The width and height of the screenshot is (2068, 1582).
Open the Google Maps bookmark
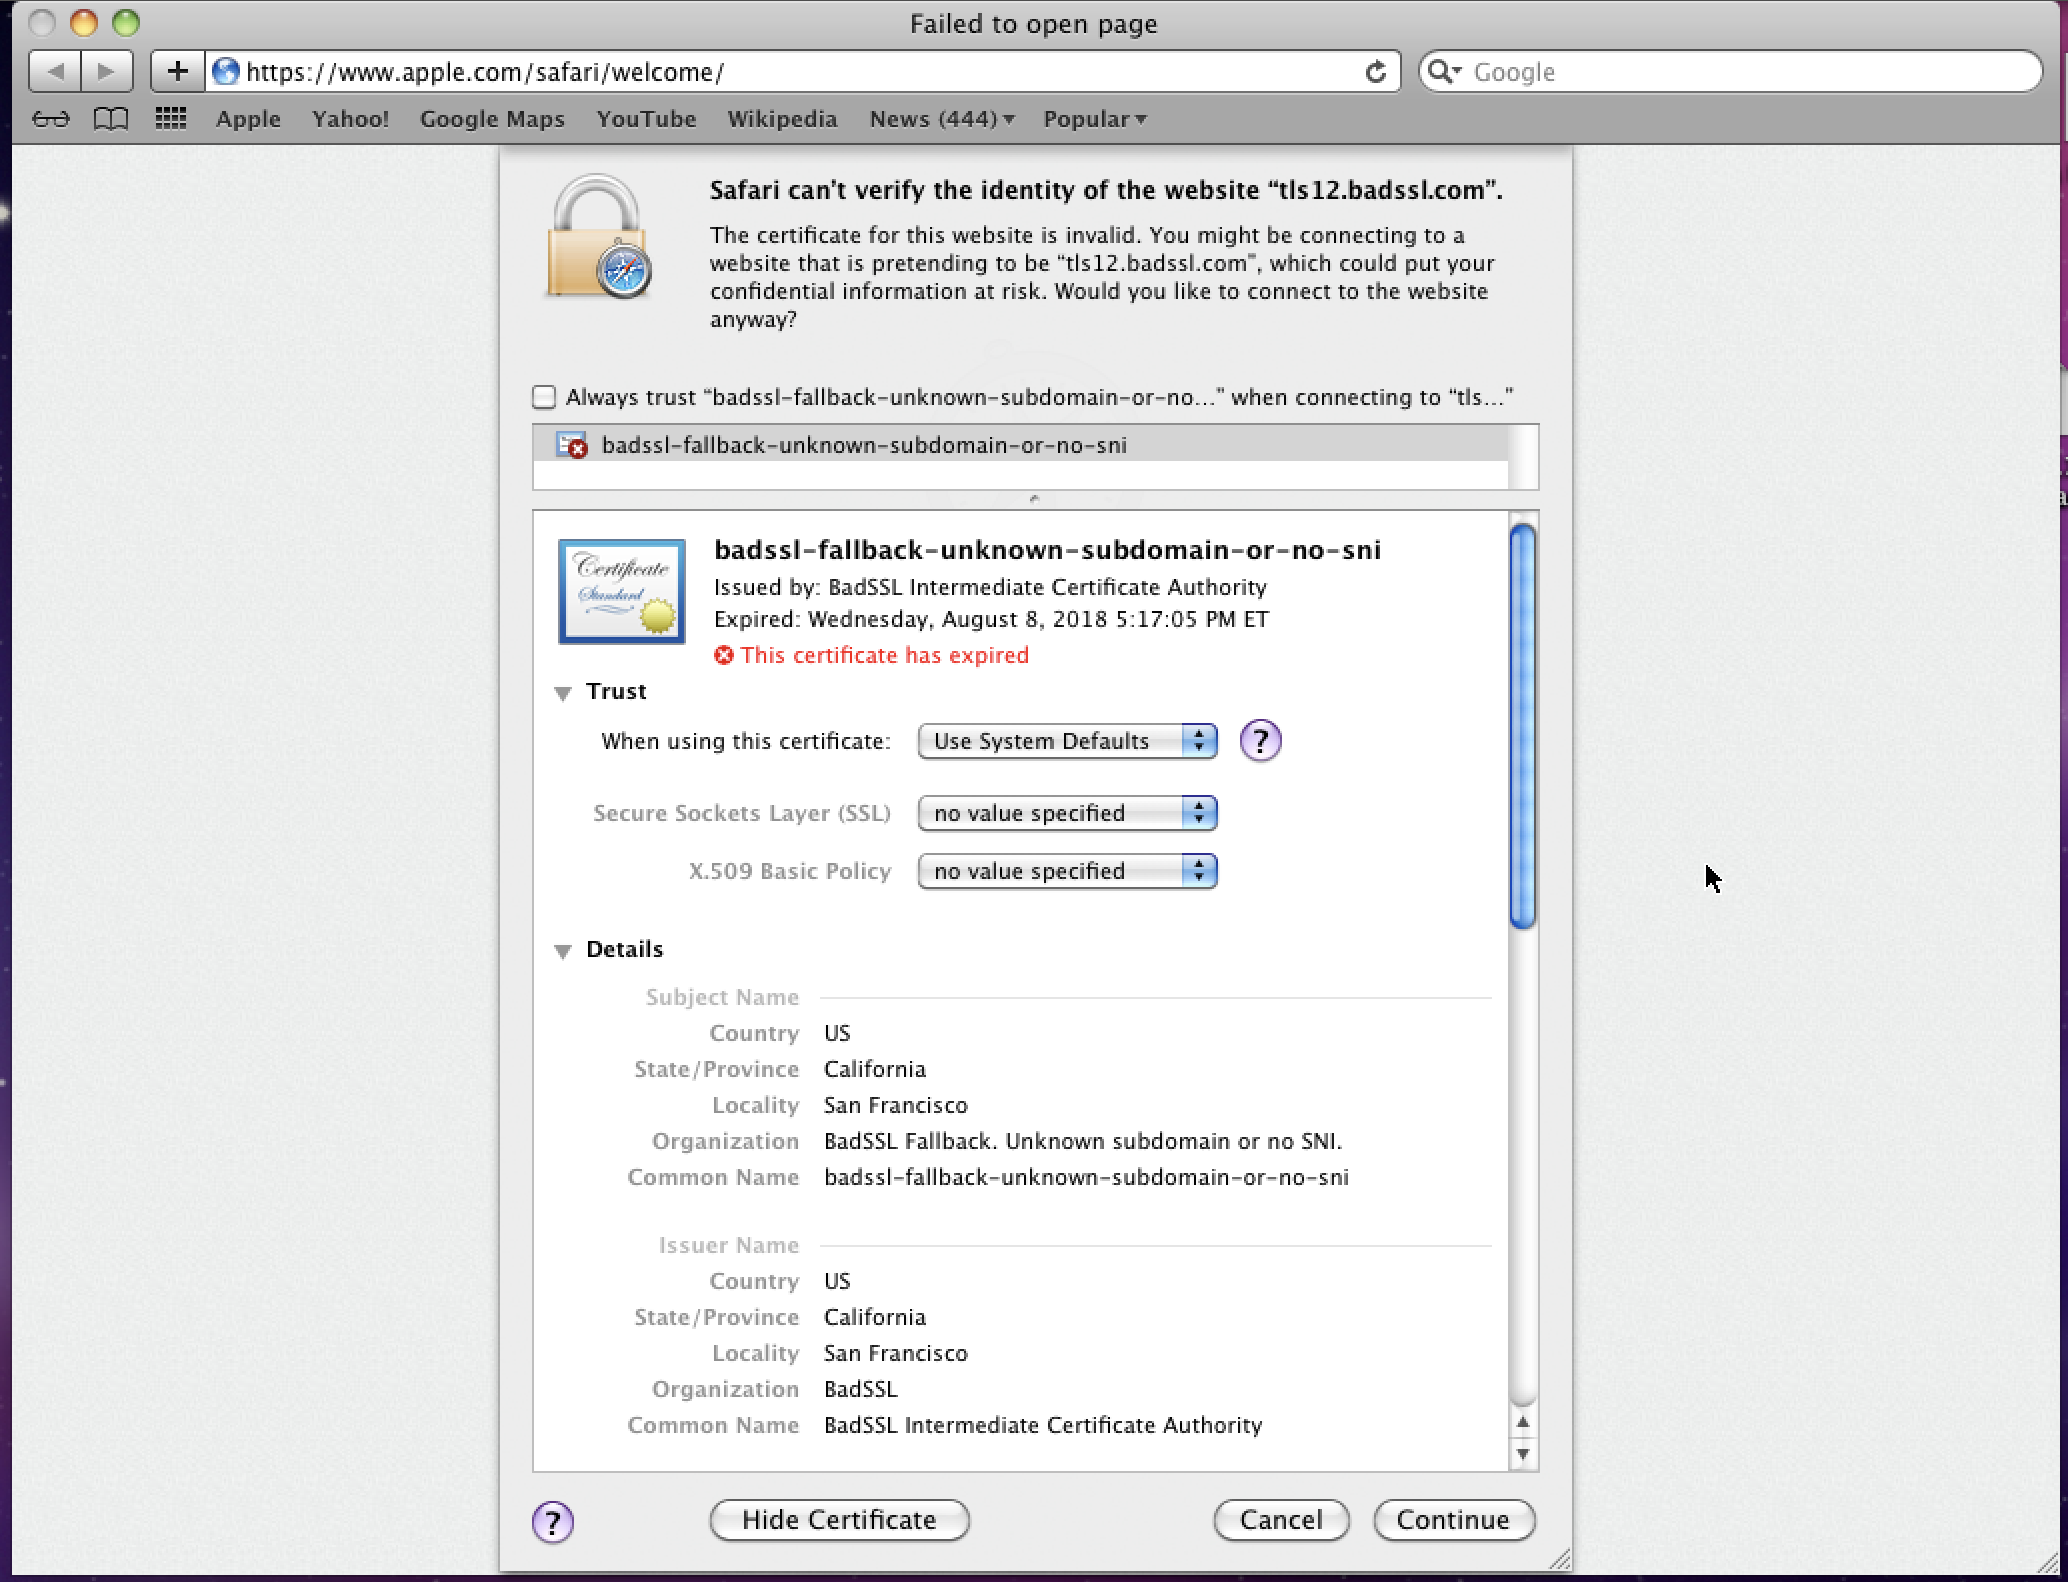click(492, 119)
